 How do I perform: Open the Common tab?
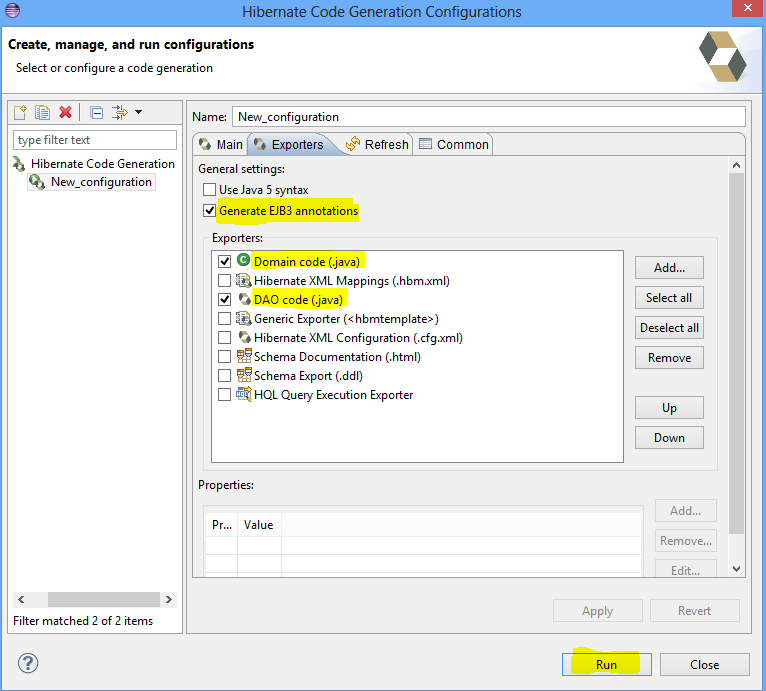click(453, 145)
